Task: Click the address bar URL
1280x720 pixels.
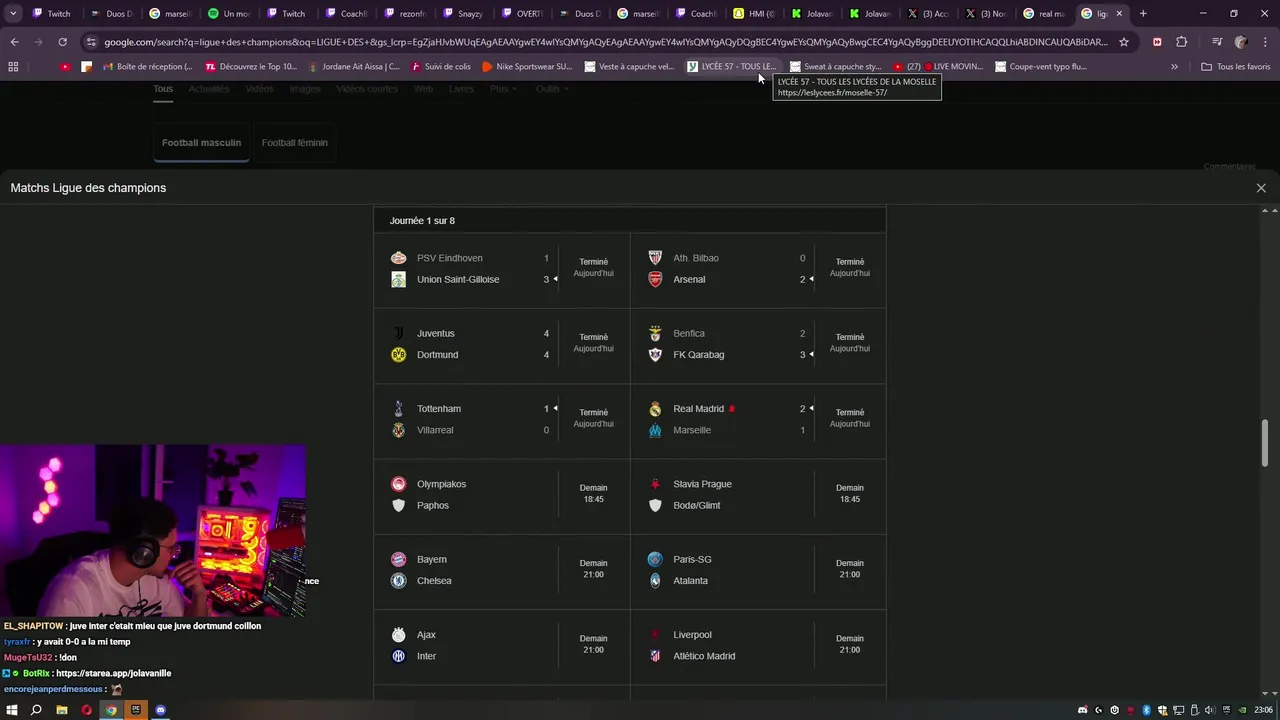Action: [x=605, y=42]
